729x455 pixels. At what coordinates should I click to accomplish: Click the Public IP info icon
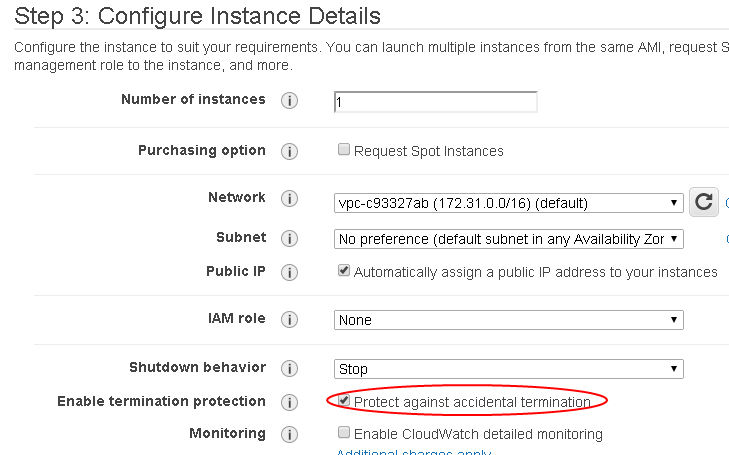pyautogui.click(x=289, y=272)
